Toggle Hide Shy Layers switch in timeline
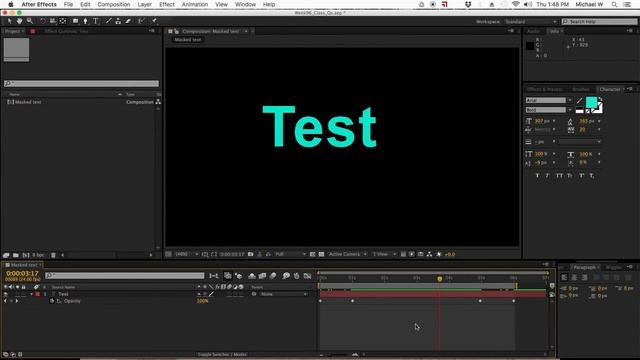The image size is (640, 360). click(x=252, y=276)
